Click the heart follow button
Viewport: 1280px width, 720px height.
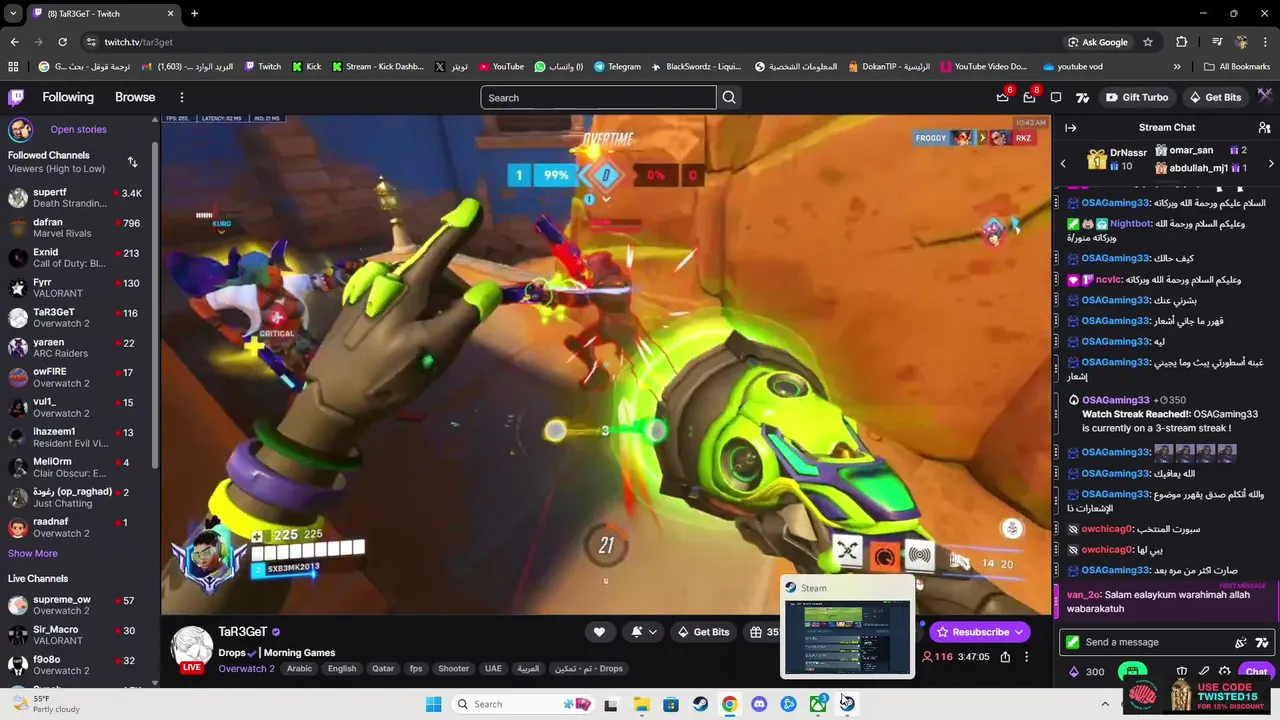pos(599,631)
